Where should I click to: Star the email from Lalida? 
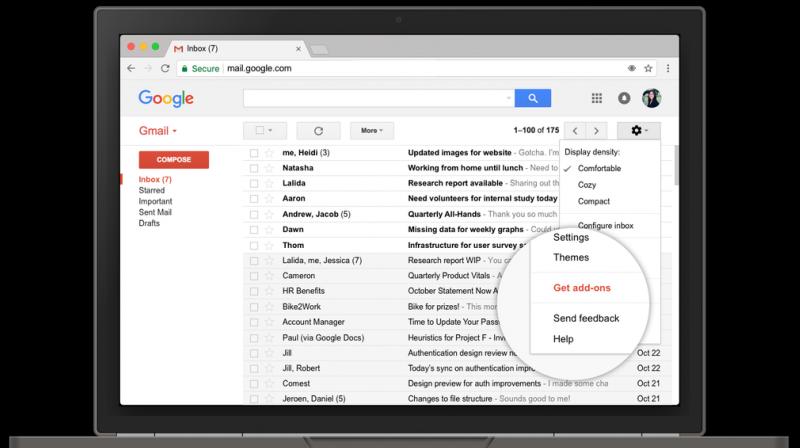(x=269, y=183)
